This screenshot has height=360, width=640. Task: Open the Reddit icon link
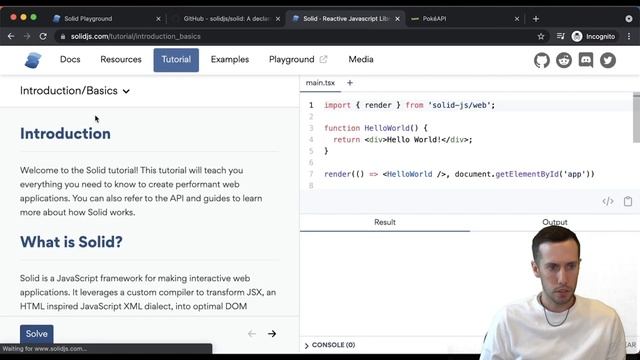[564, 60]
